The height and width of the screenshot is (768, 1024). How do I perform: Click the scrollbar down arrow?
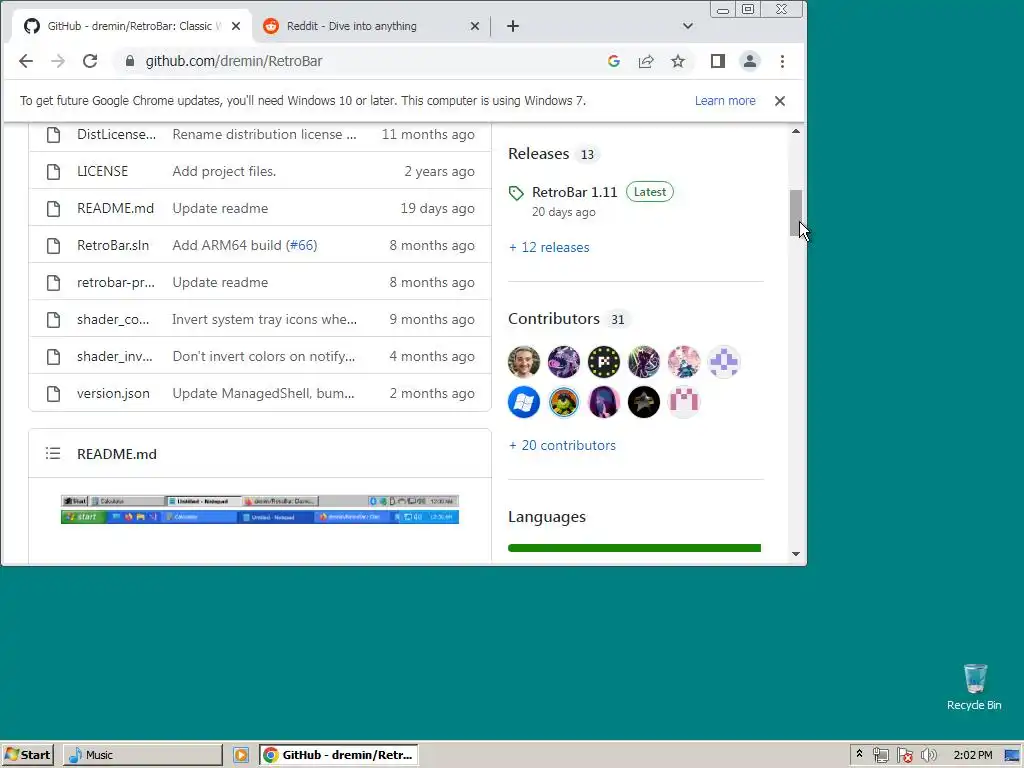point(795,554)
